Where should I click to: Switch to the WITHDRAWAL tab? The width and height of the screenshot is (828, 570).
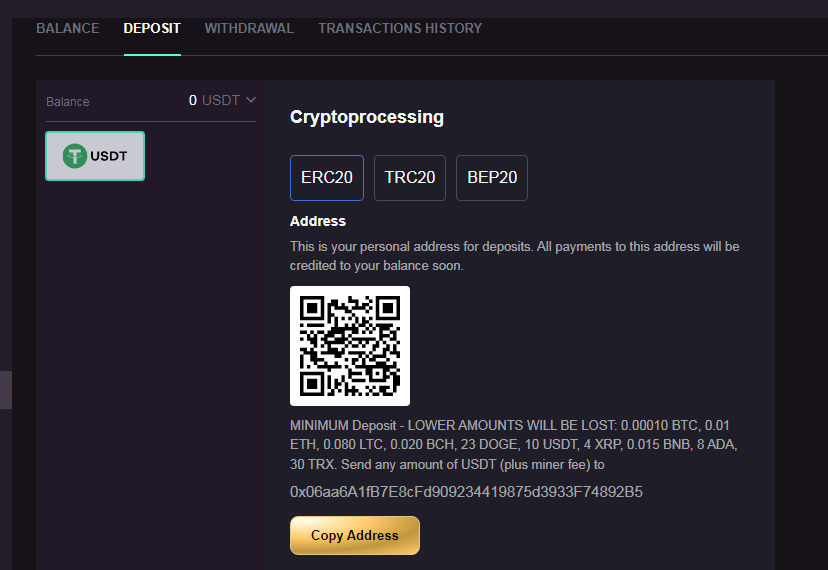249,28
